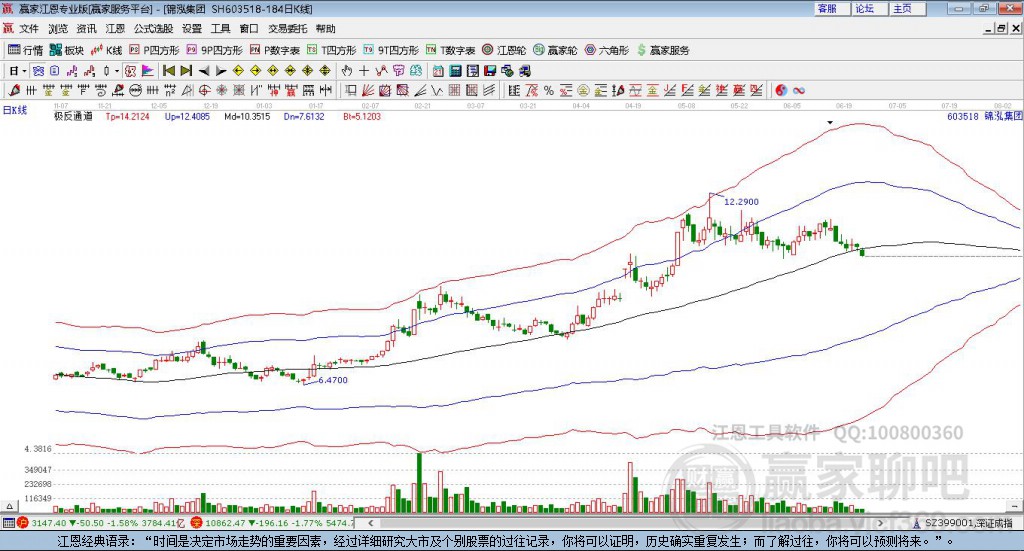The image size is (1024, 551).
Task: Select the n² squares tool
Action: (170, 91)
